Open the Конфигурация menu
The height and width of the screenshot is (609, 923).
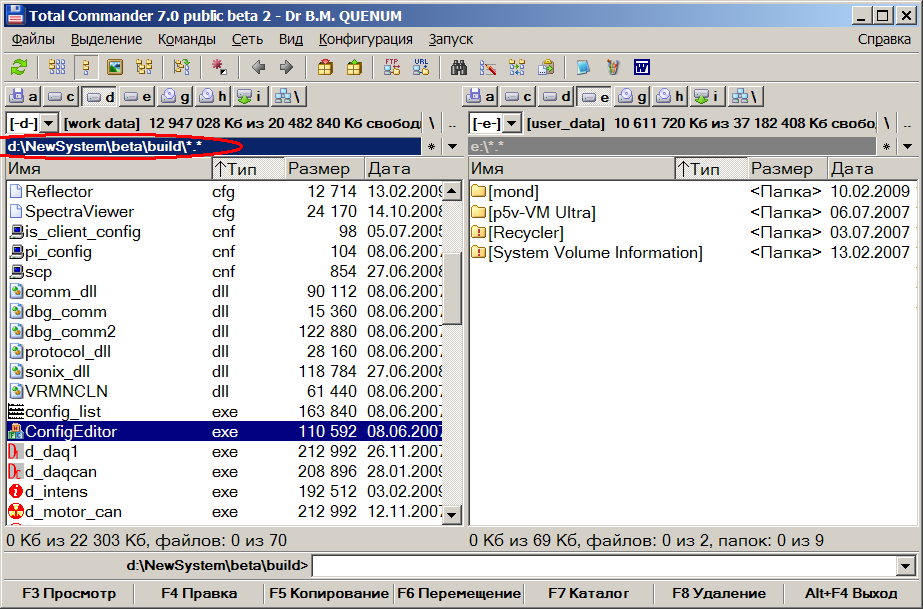365,39
